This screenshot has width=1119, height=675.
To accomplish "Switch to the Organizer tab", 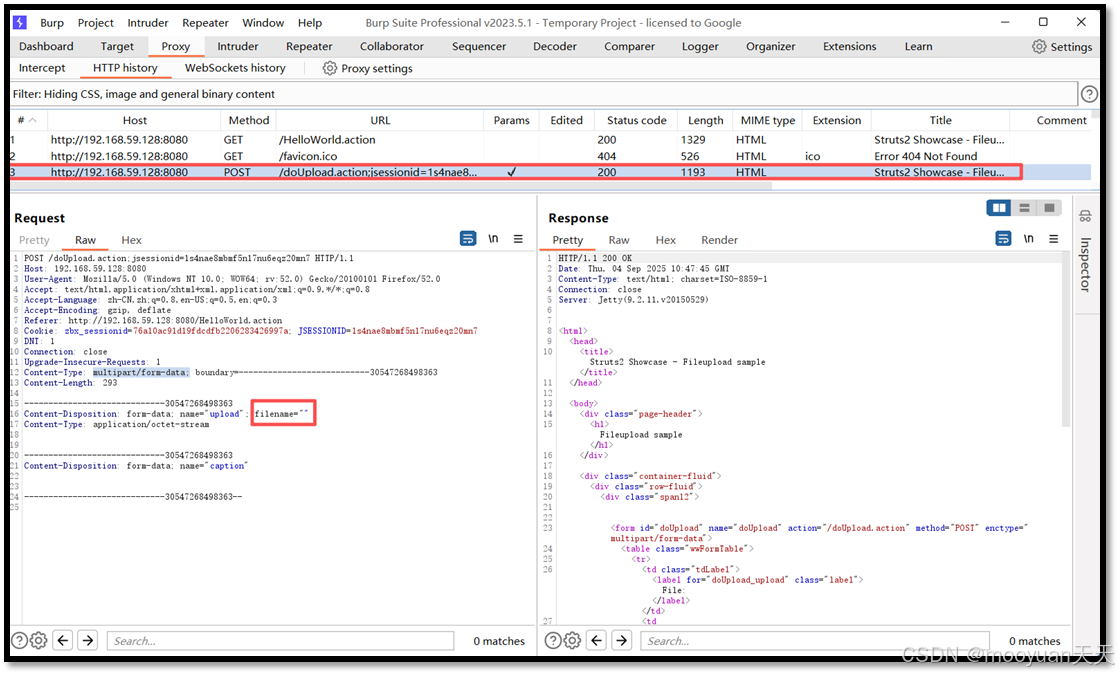I will (x=771, y=46).
